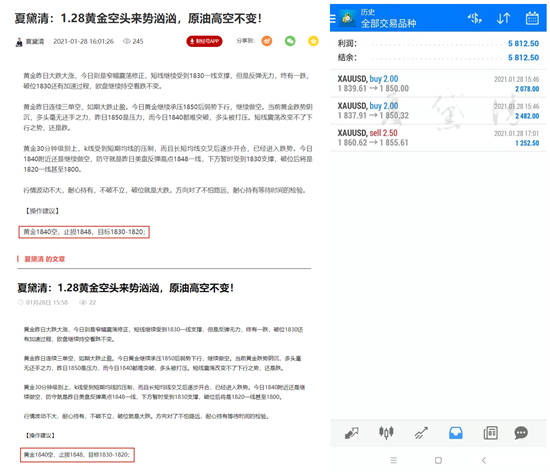The width and height of the screenshot is (550, 476).
Task: Click the 操作建议 heading in top article
Action: pyautogui.click(x=42, y=211)
